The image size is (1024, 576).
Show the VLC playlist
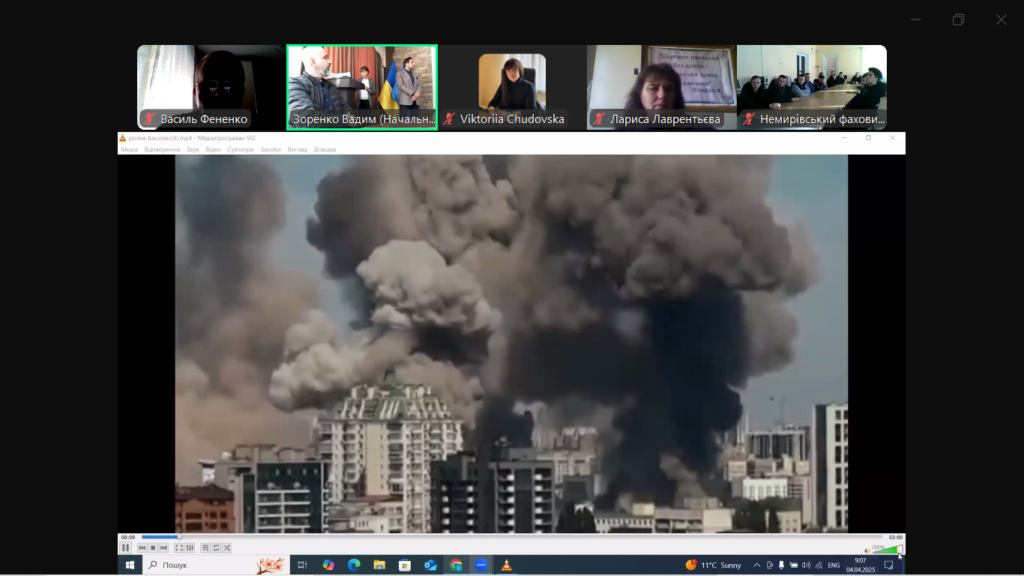click(205, 547)
